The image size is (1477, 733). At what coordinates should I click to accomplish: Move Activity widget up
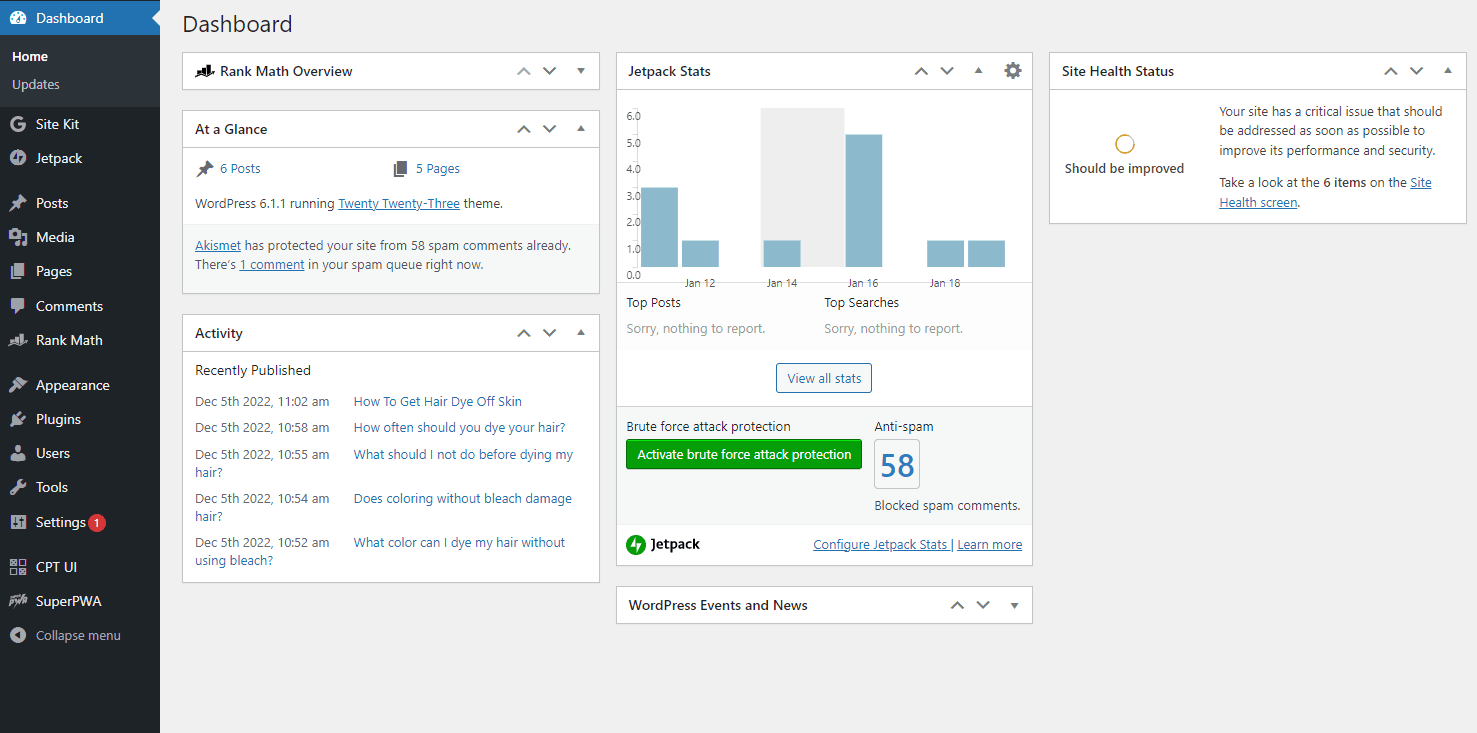coord(523,333)
